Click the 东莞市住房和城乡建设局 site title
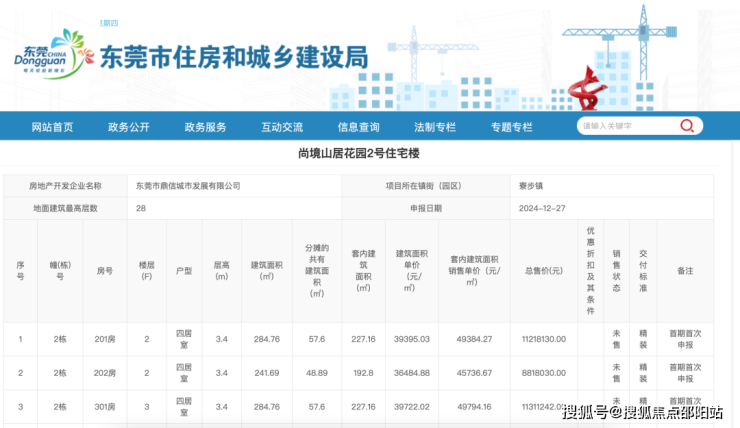This screenshot has height=428, width=740. (x=235, y=56)
